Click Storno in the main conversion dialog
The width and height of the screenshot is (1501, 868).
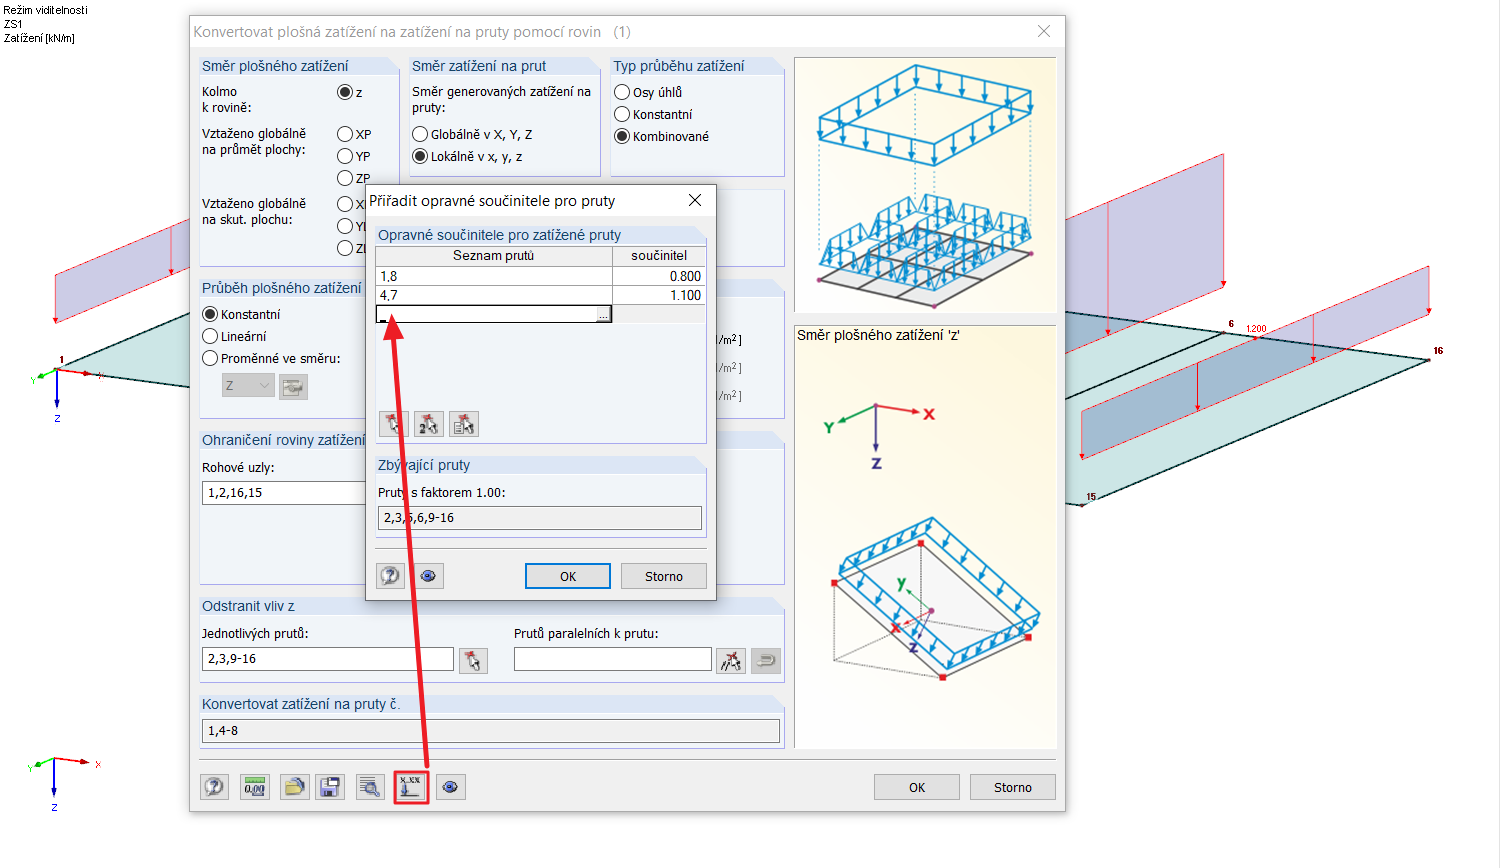pyautogui.click(x=1013, y=787)
